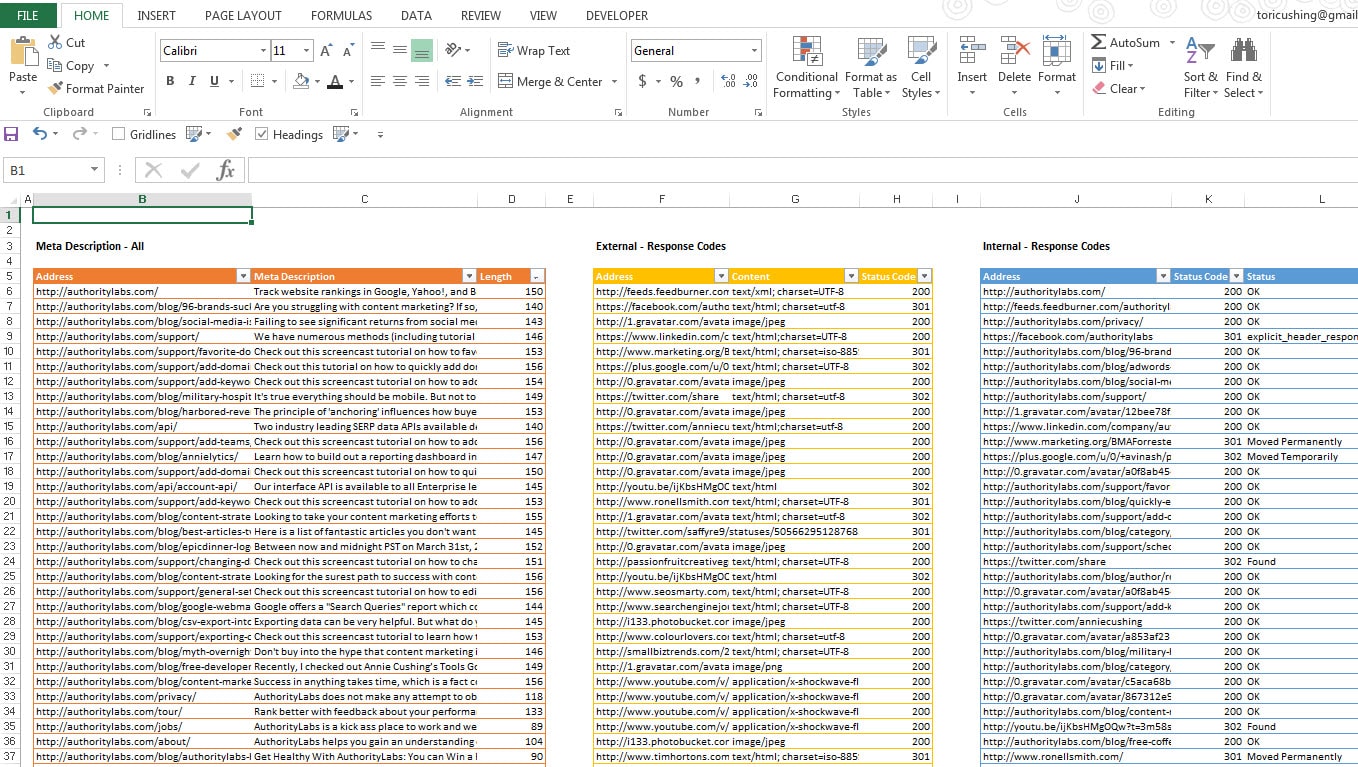Image resolution: width=1358 pixels, height=767 pixels.
Task: Expand AutoSum options arrow
Action: pyautogui.click(x=1172, y=42)
